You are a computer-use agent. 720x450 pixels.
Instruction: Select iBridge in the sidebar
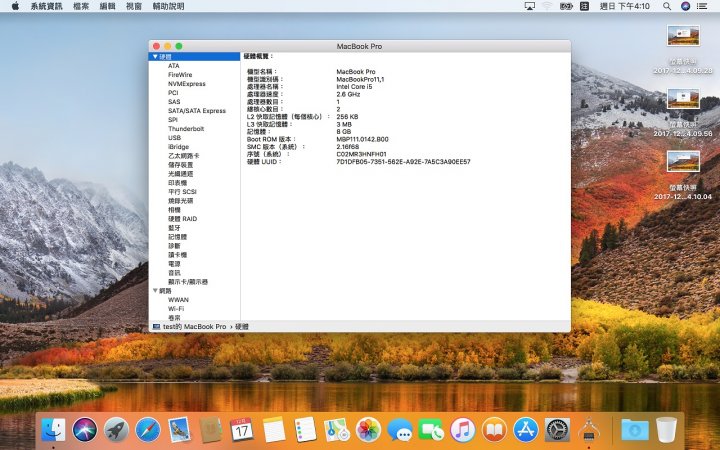click(178, 146)
